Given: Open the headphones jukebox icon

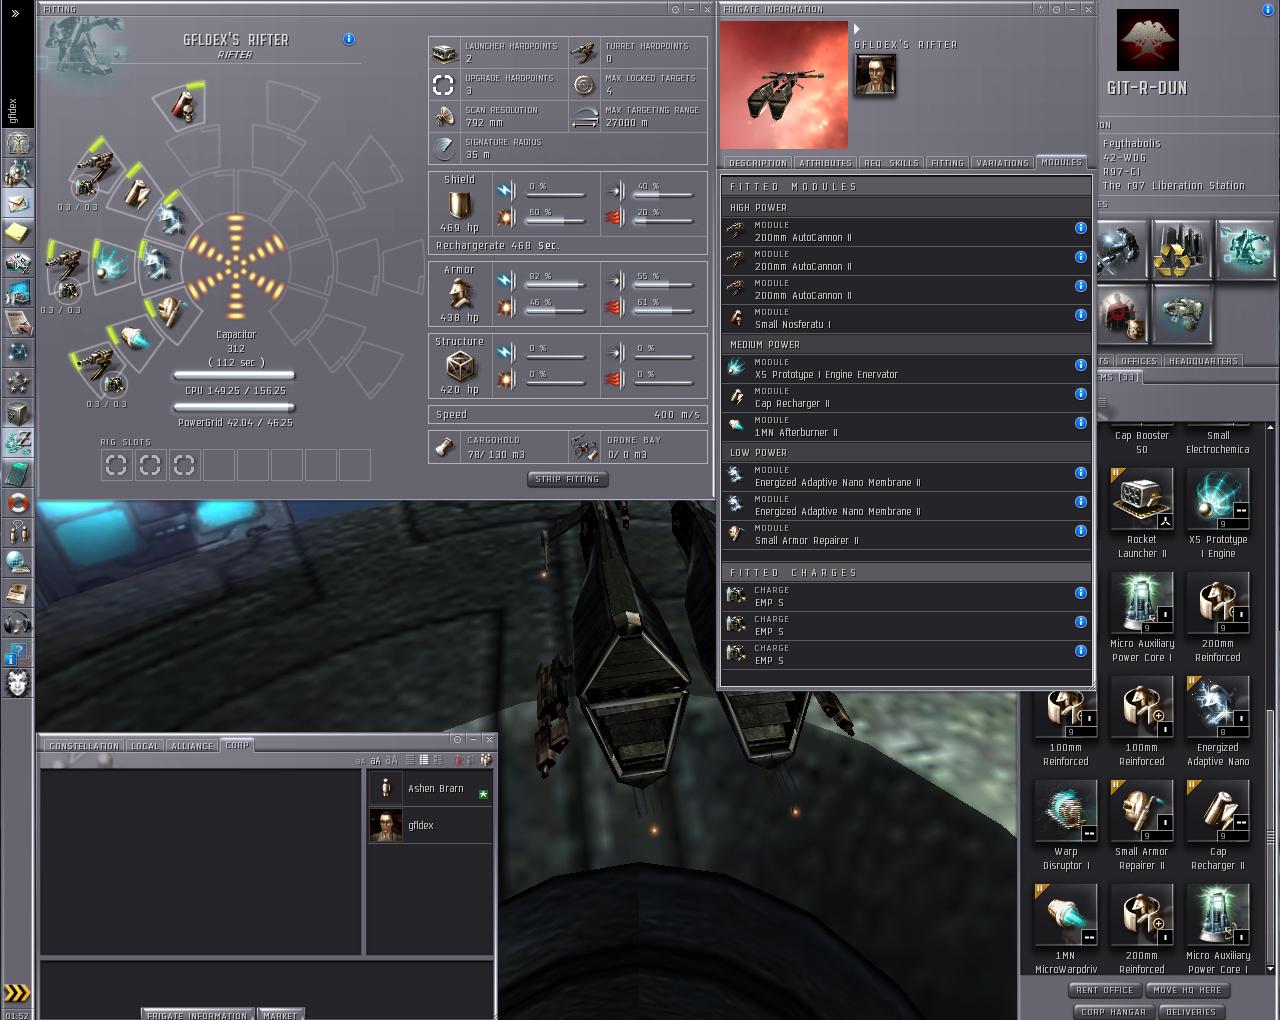Looking at the screenshot, I should pos(17,622).
